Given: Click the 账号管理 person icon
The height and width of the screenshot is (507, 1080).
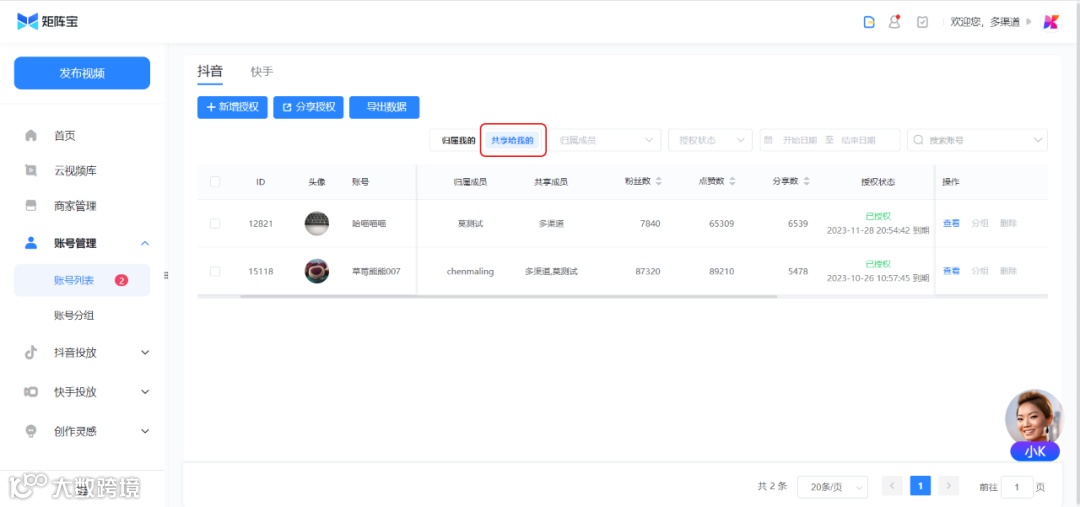Looking at the screenshot, I should pos(31,242).
